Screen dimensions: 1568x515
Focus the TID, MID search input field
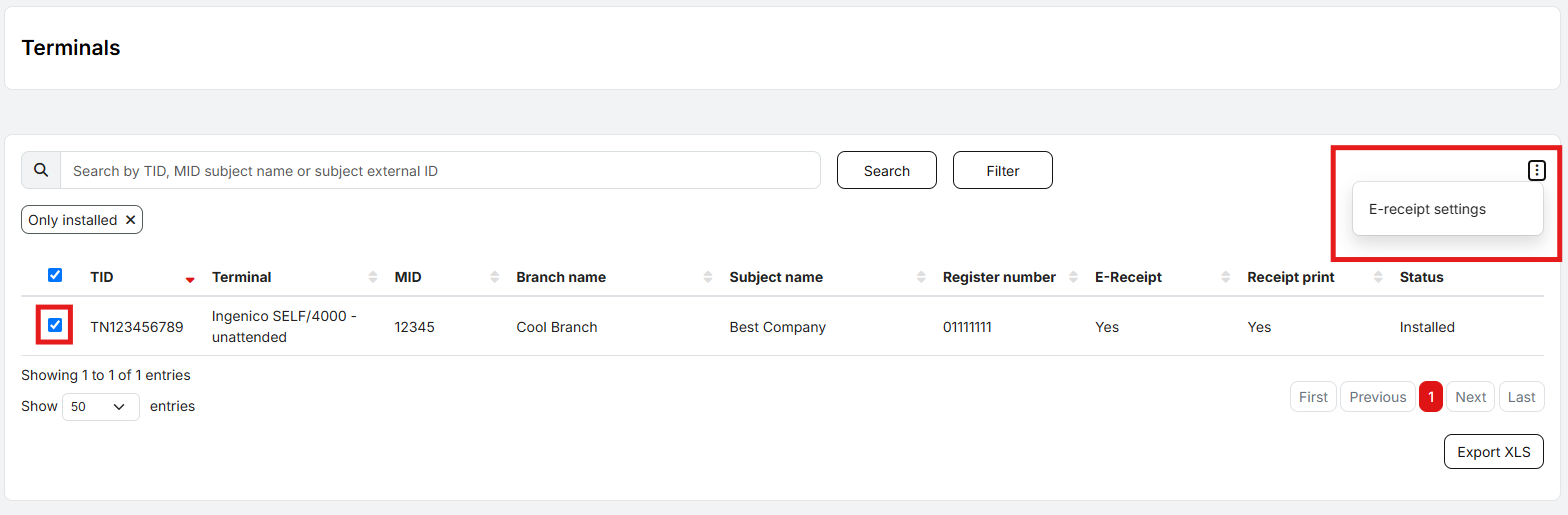tap(441, 170)
